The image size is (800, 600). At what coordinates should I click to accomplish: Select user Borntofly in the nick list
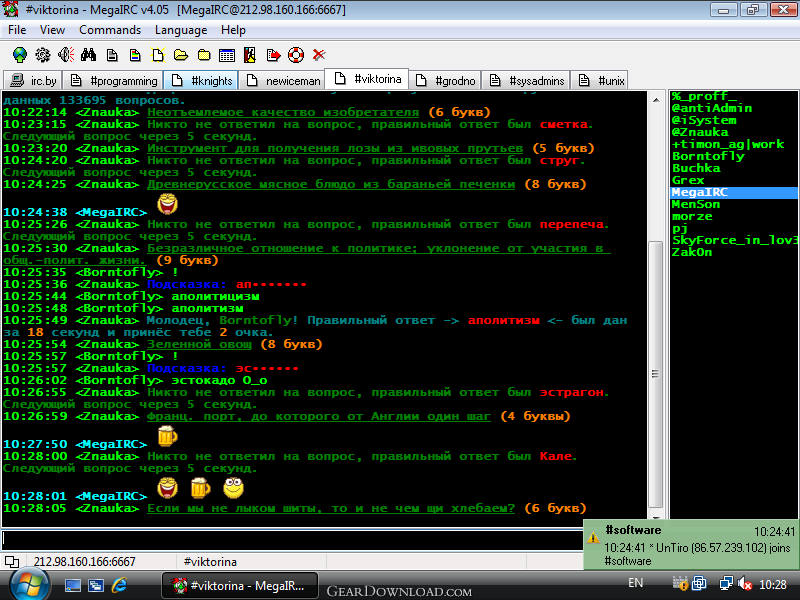[x=708, y=156]
